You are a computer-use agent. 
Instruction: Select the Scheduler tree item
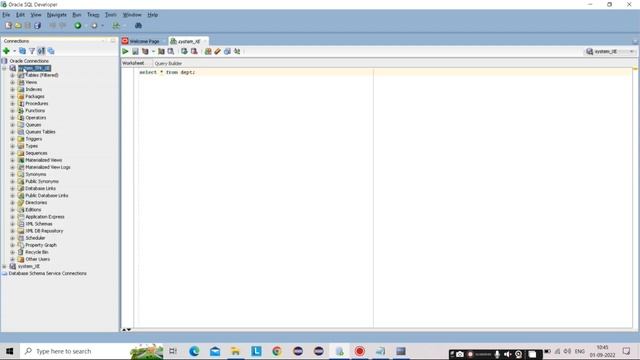tap(35, 238)
